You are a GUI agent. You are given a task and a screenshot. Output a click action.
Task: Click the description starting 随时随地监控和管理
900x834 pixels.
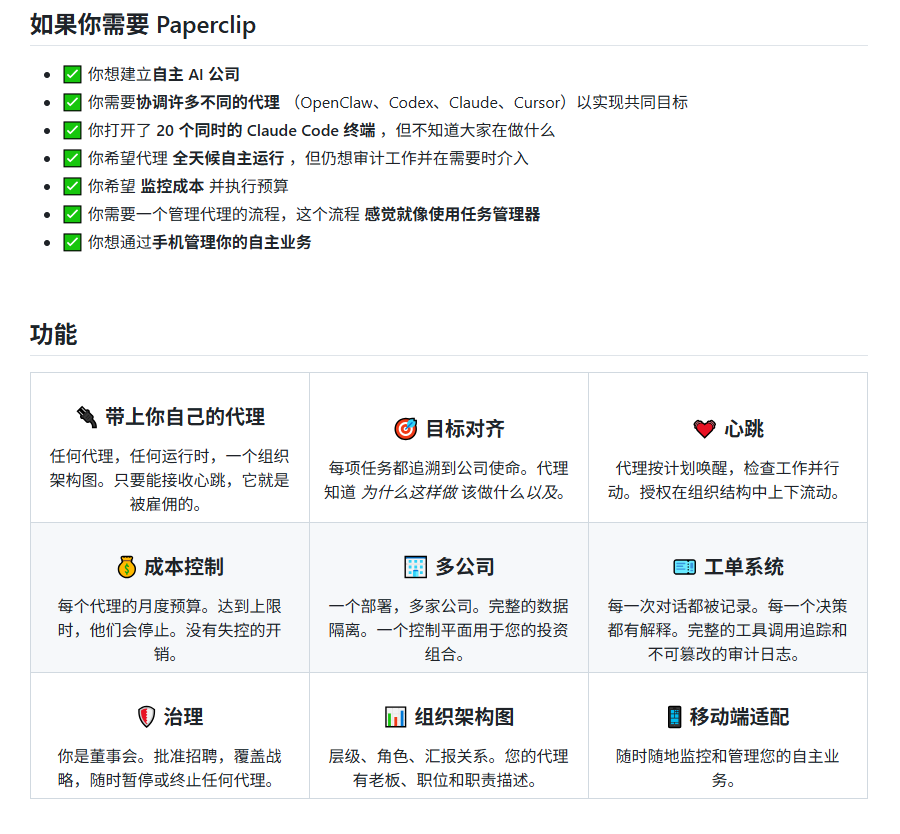[727, 768]
